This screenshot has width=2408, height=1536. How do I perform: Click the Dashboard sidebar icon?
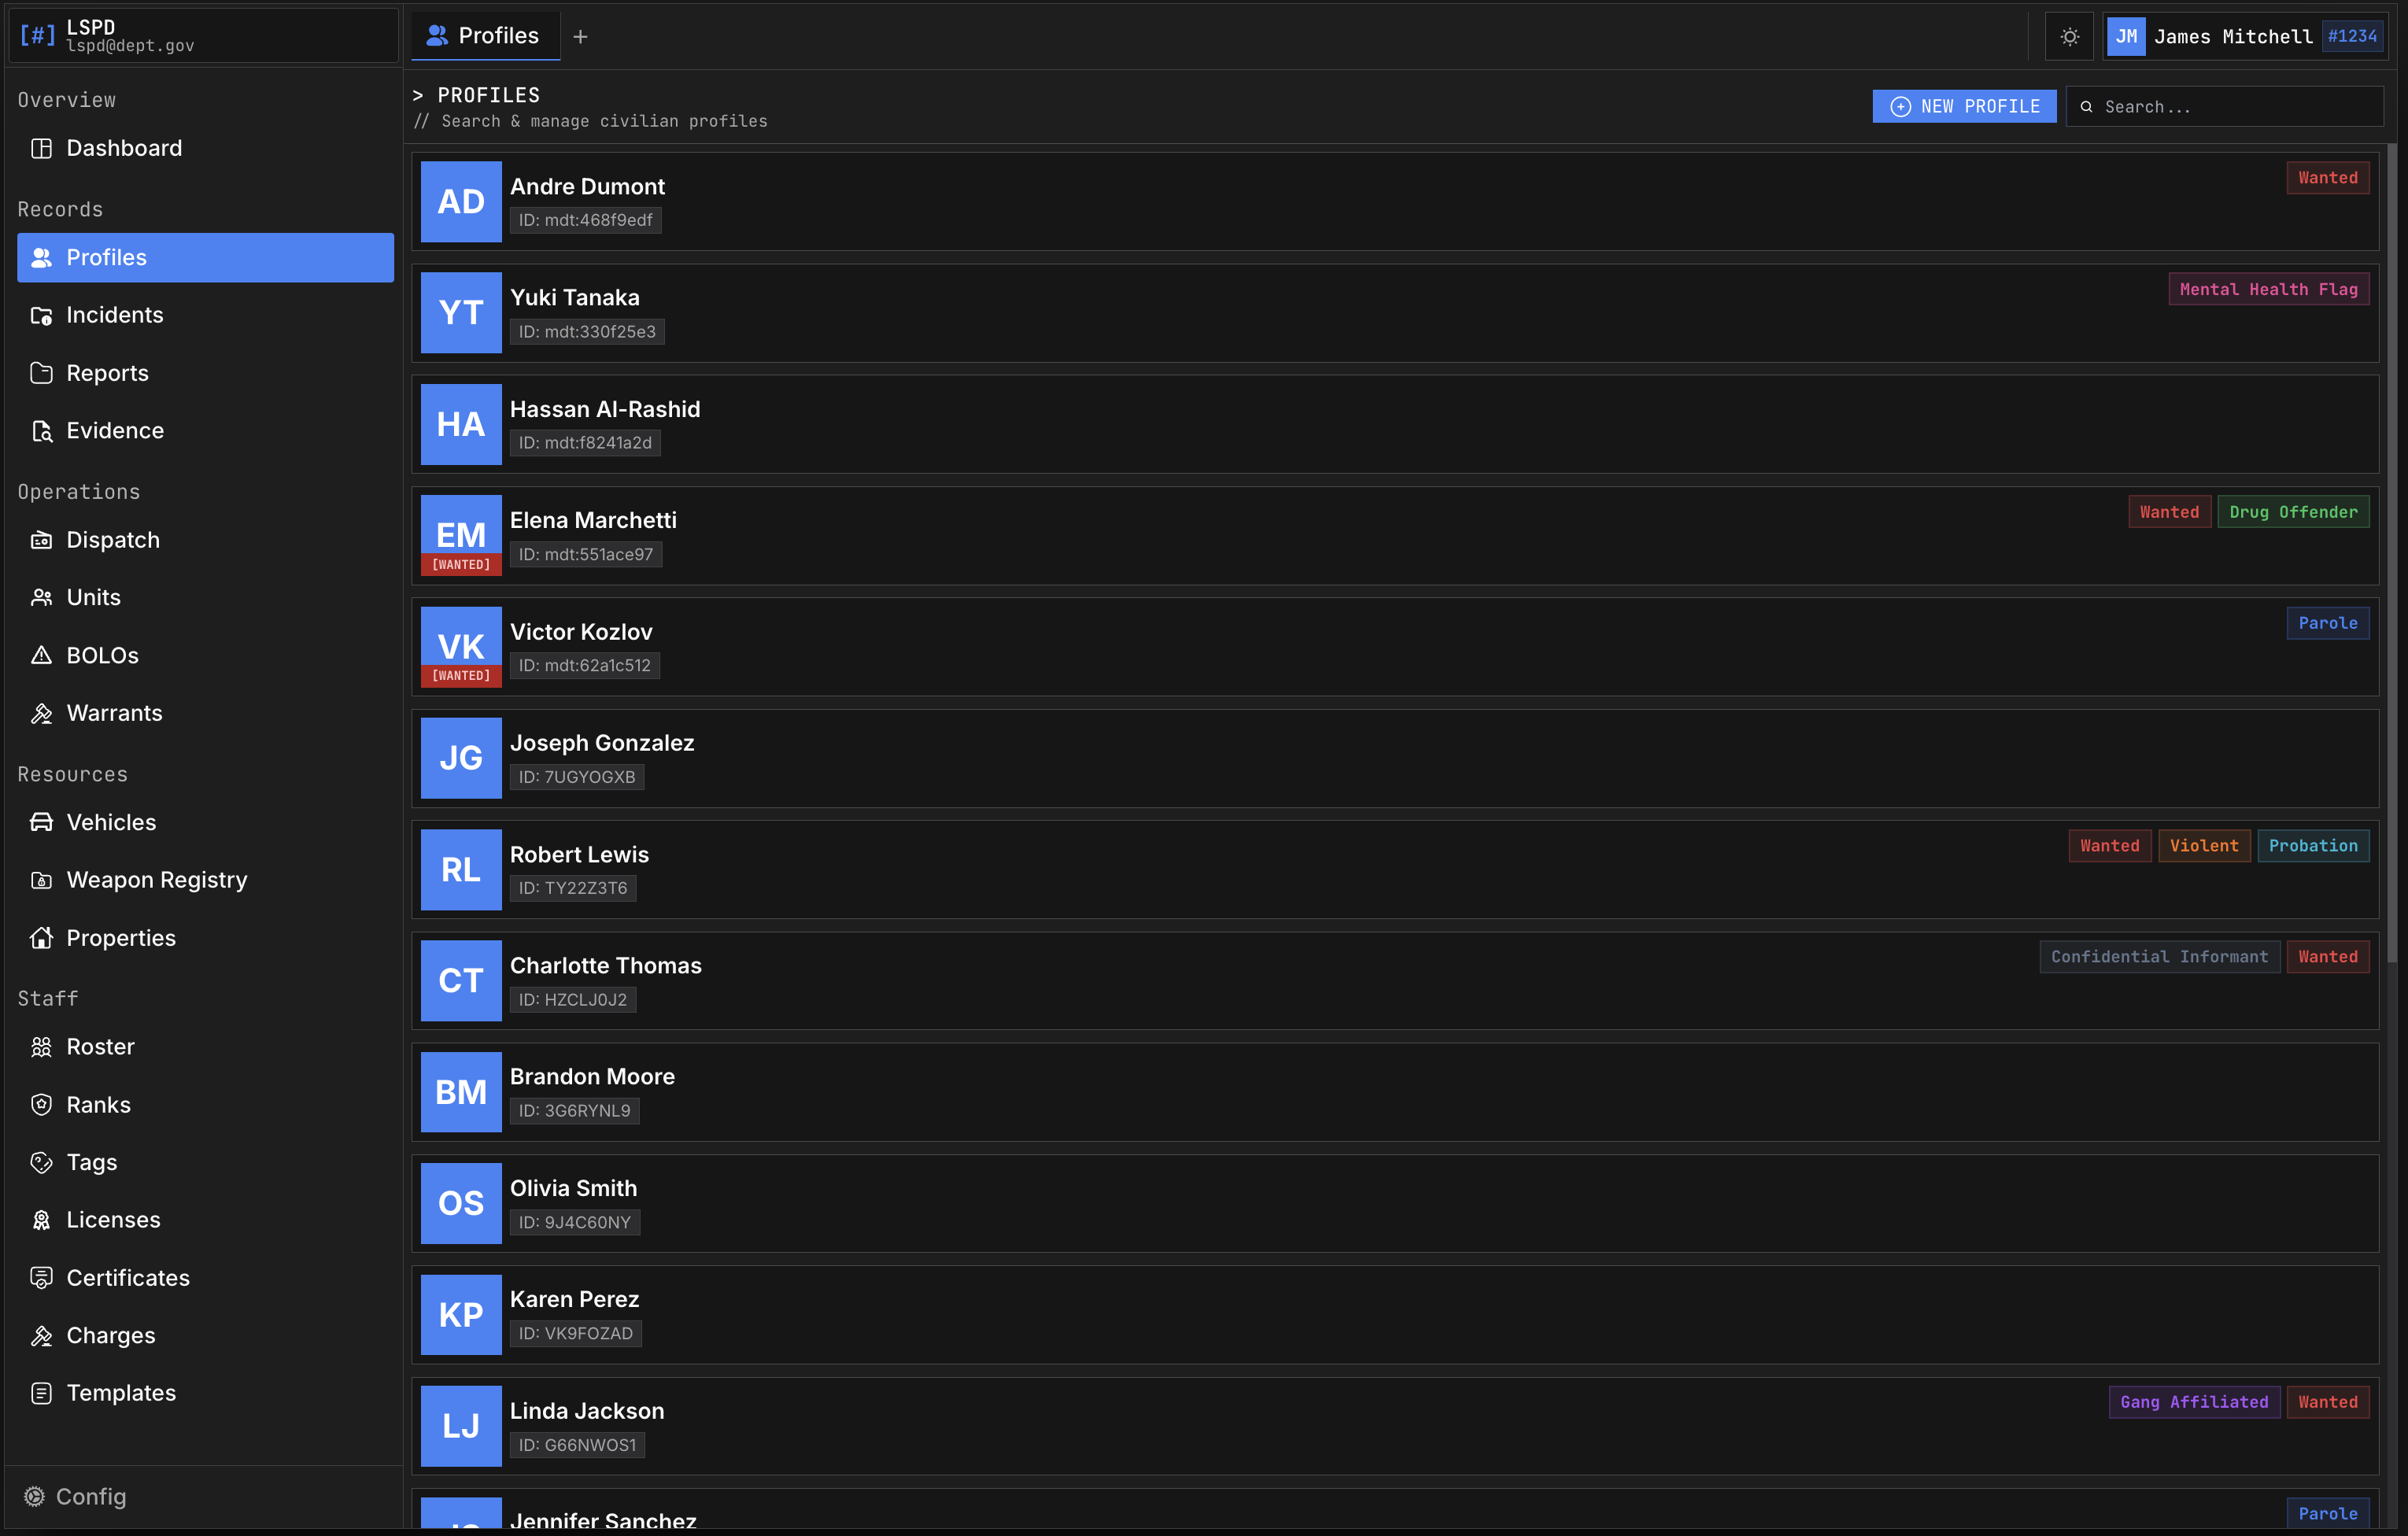pyautogui.click(x=41, y=148)
